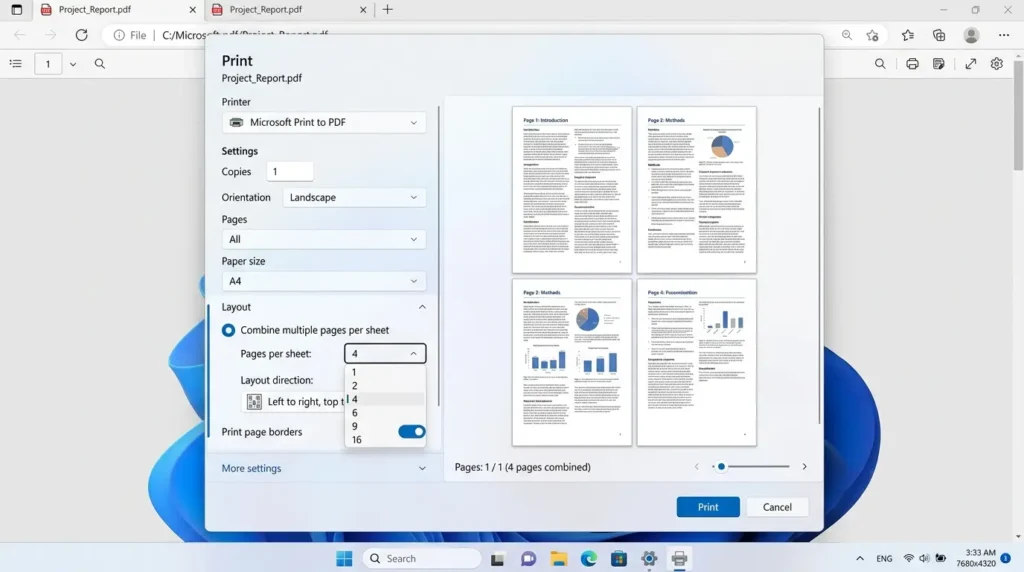Open the Pages dropdown set to All
1024x572 pixels.
324,239
